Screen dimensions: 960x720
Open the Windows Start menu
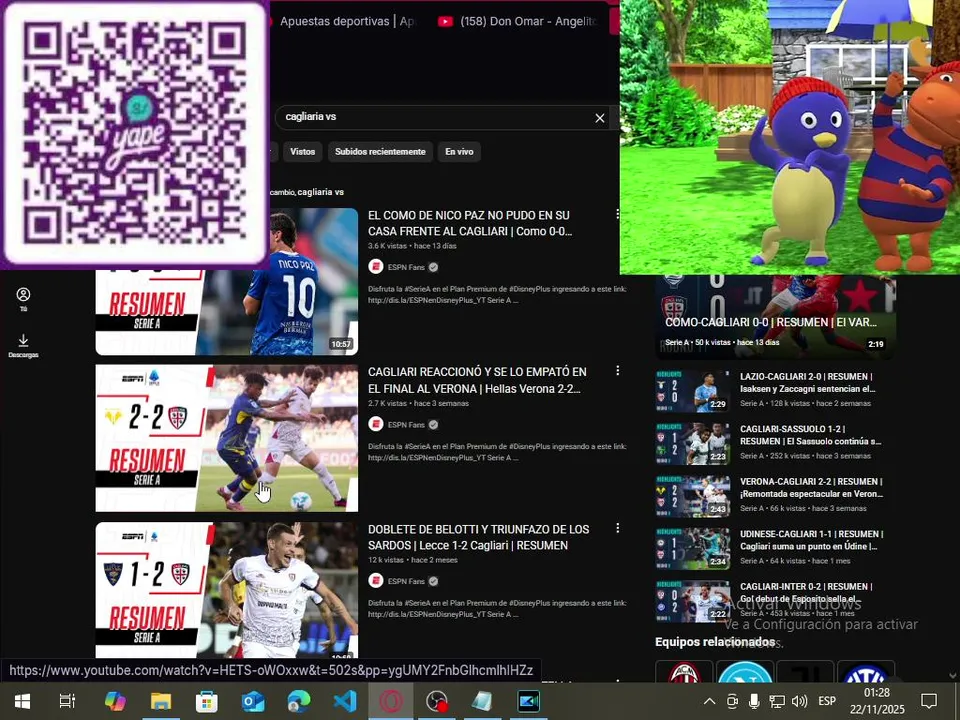(x=23, y=701)
